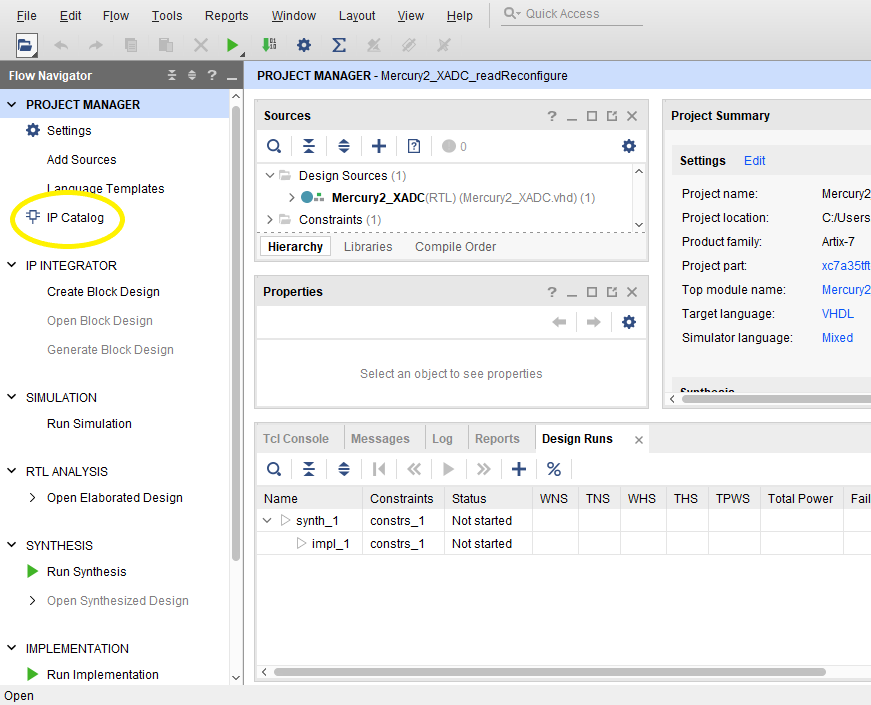Click the Delete X toolbar icon

click(201, 45)
